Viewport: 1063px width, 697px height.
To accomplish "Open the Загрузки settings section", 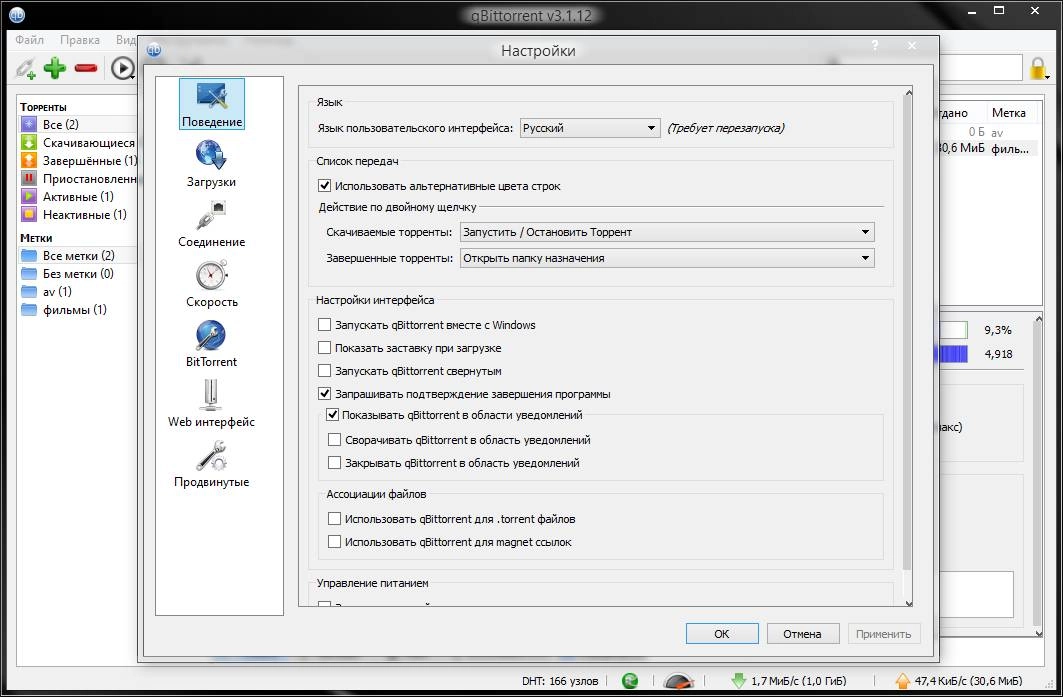I will (212, 163).
